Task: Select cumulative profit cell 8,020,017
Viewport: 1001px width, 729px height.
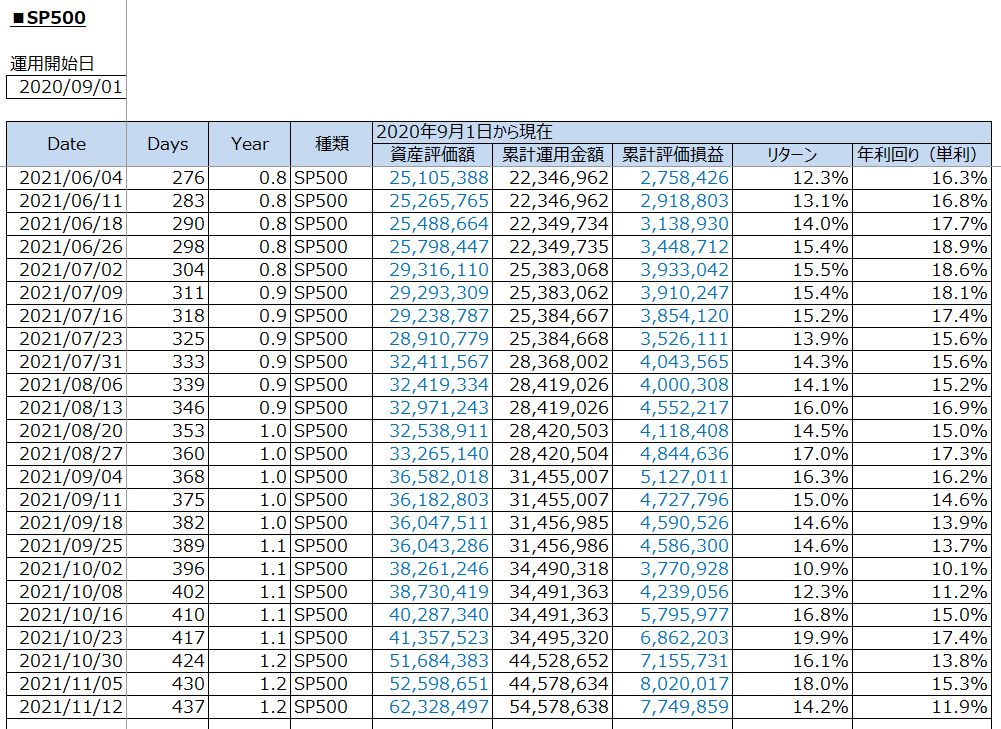Action: tap(672, 684)
